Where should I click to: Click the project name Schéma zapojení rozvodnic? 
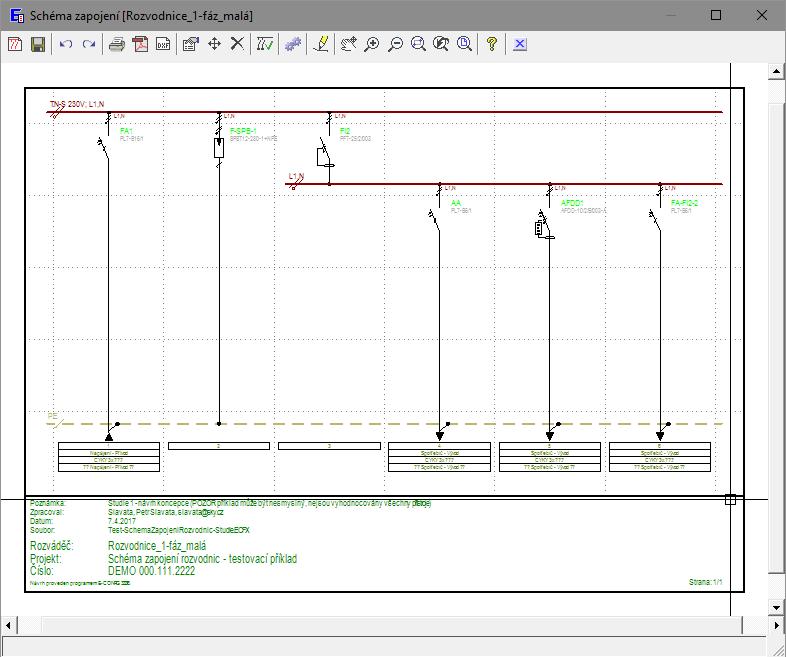pyautogui.click(x=203, y=559)
